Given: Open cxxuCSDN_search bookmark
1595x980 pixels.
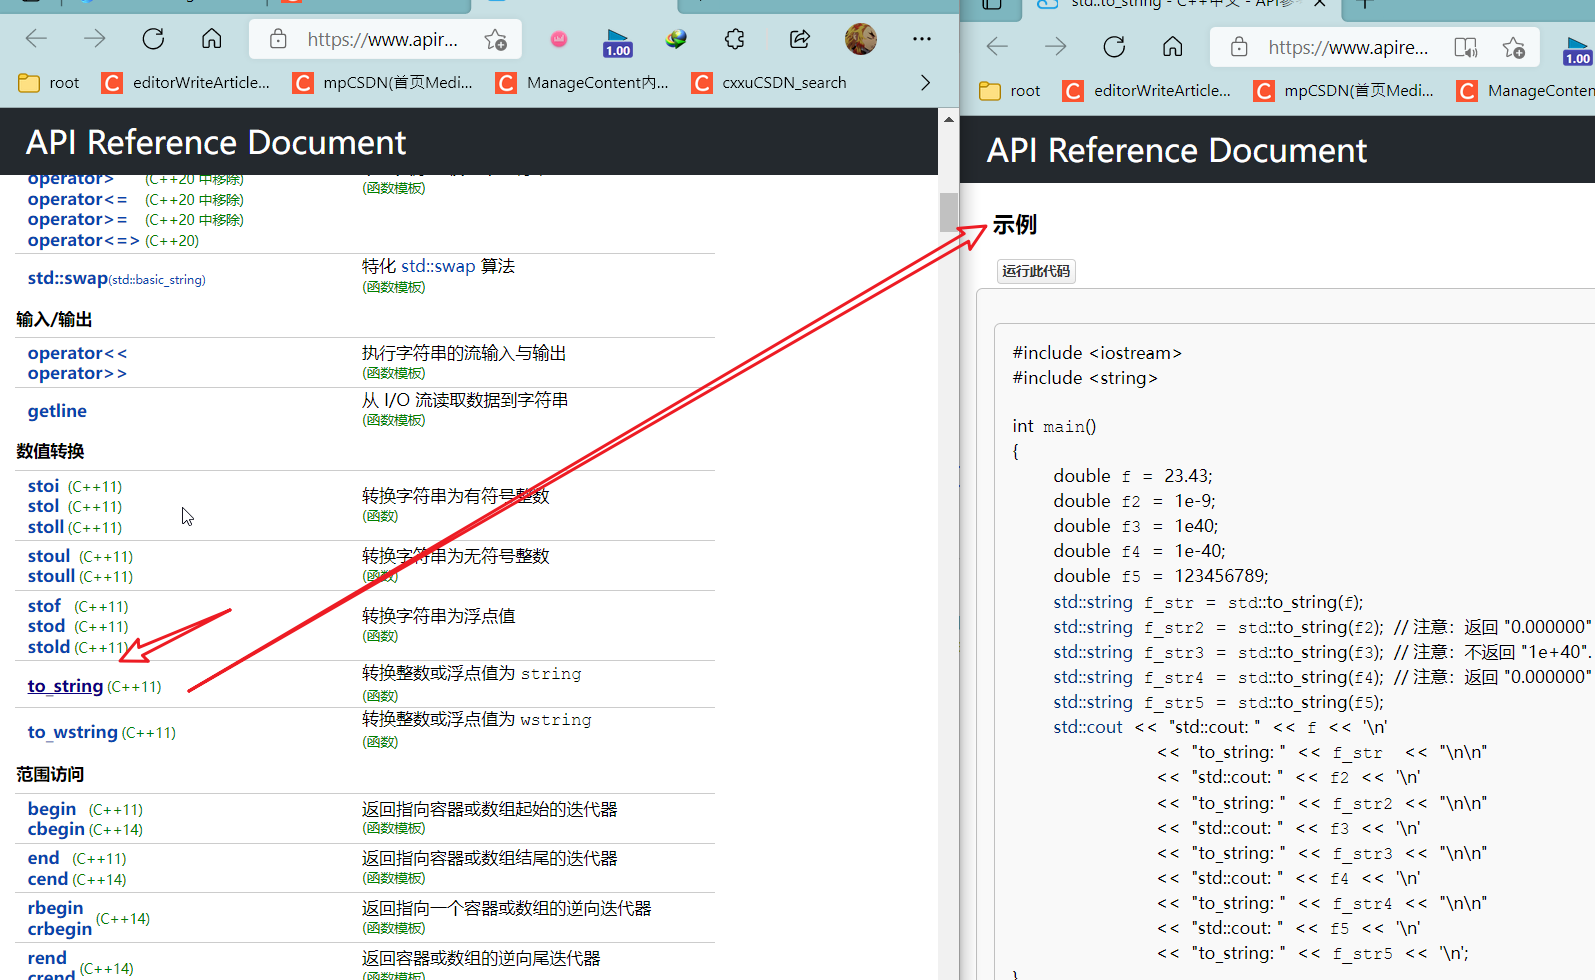Looking at the screenshot, I should (770, 83).
